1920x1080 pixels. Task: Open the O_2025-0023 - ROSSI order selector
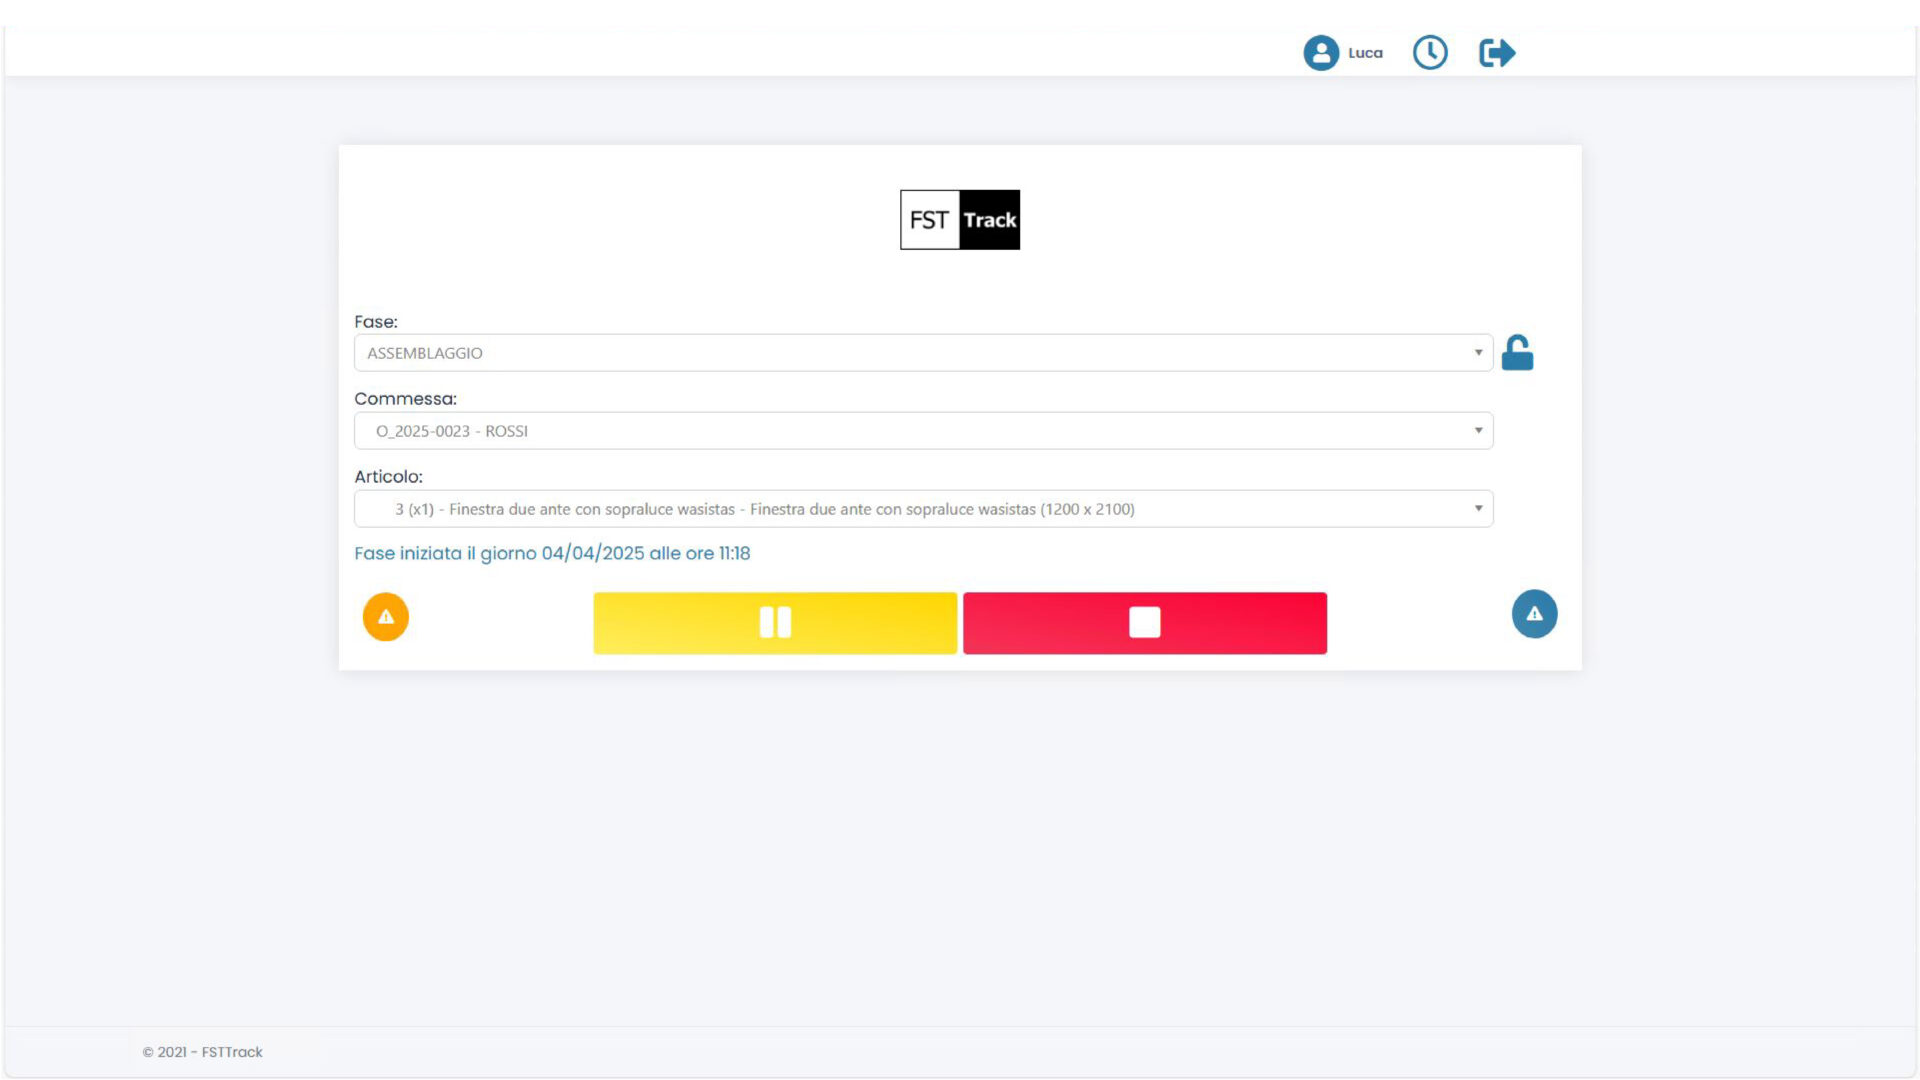pos(900,431)
